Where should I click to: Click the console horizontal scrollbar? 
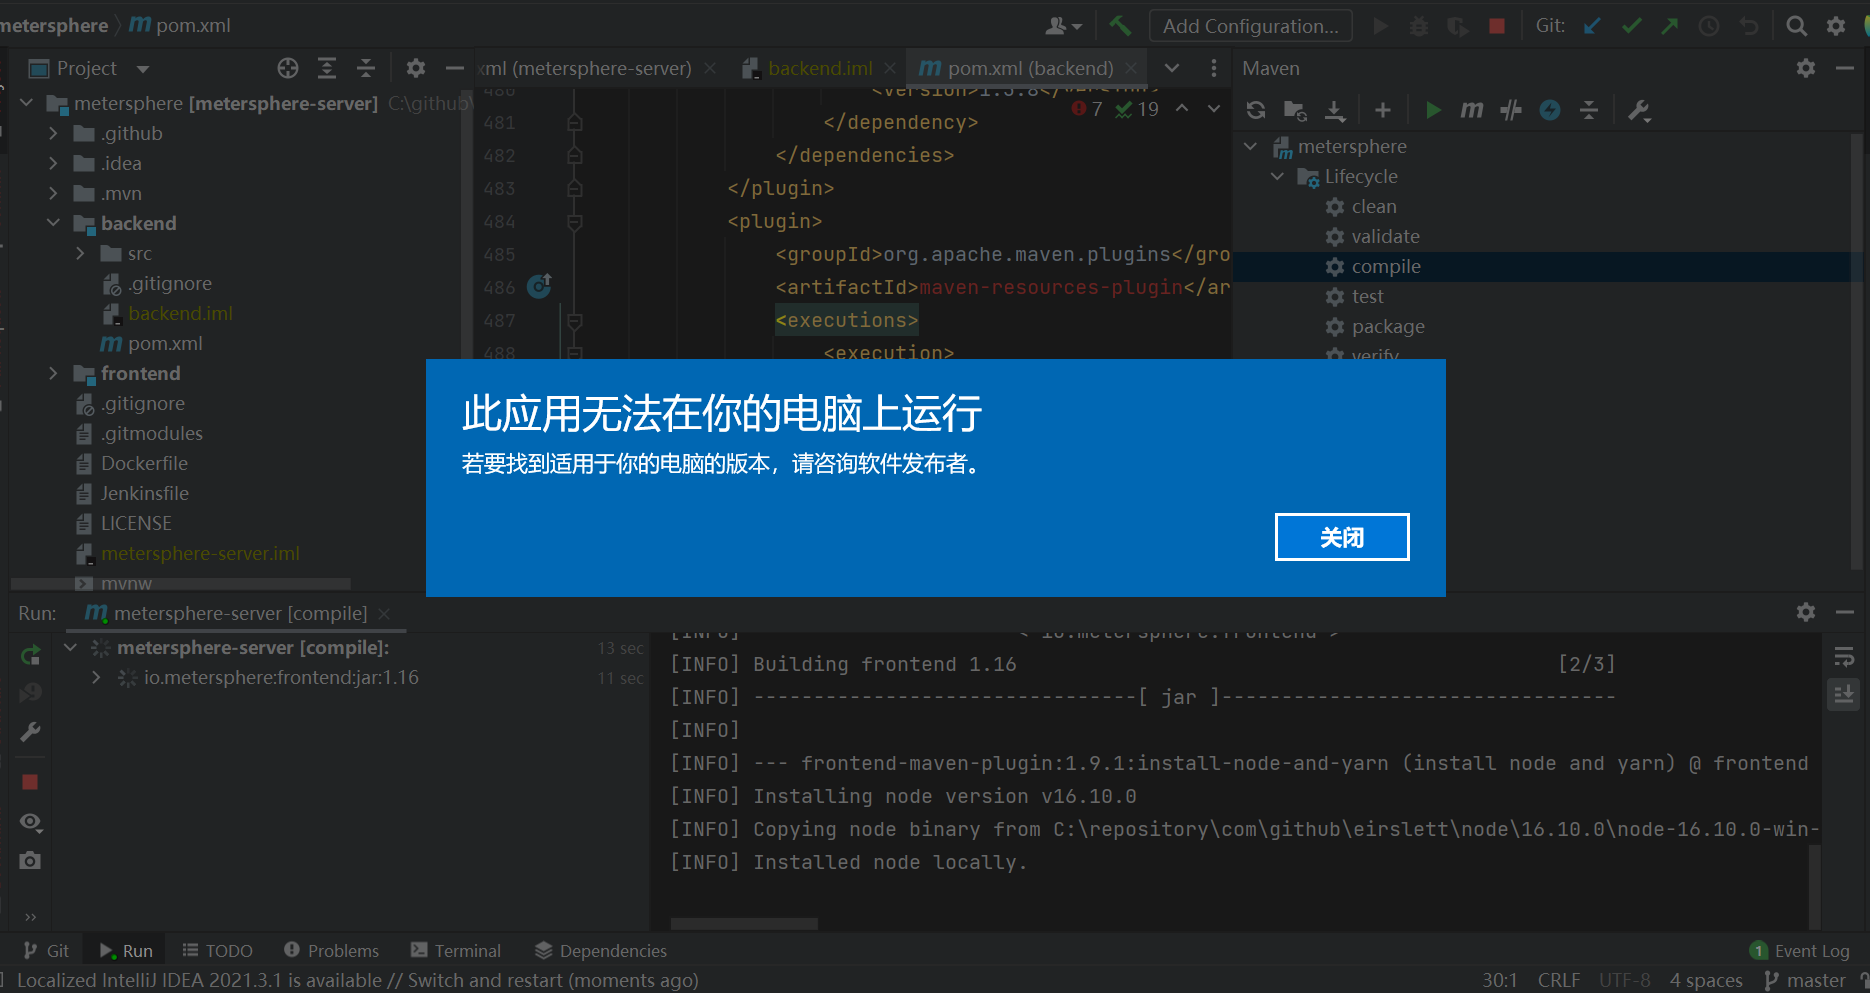tap(744, 923)
